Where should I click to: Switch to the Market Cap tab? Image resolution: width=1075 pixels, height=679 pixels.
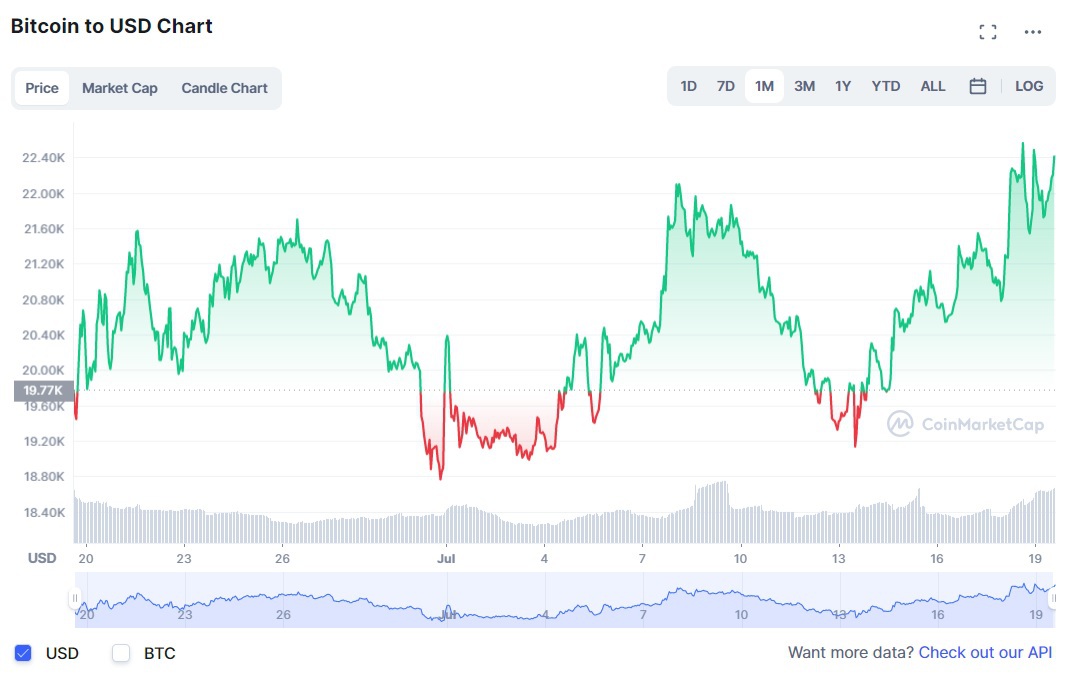pos(119,88)
